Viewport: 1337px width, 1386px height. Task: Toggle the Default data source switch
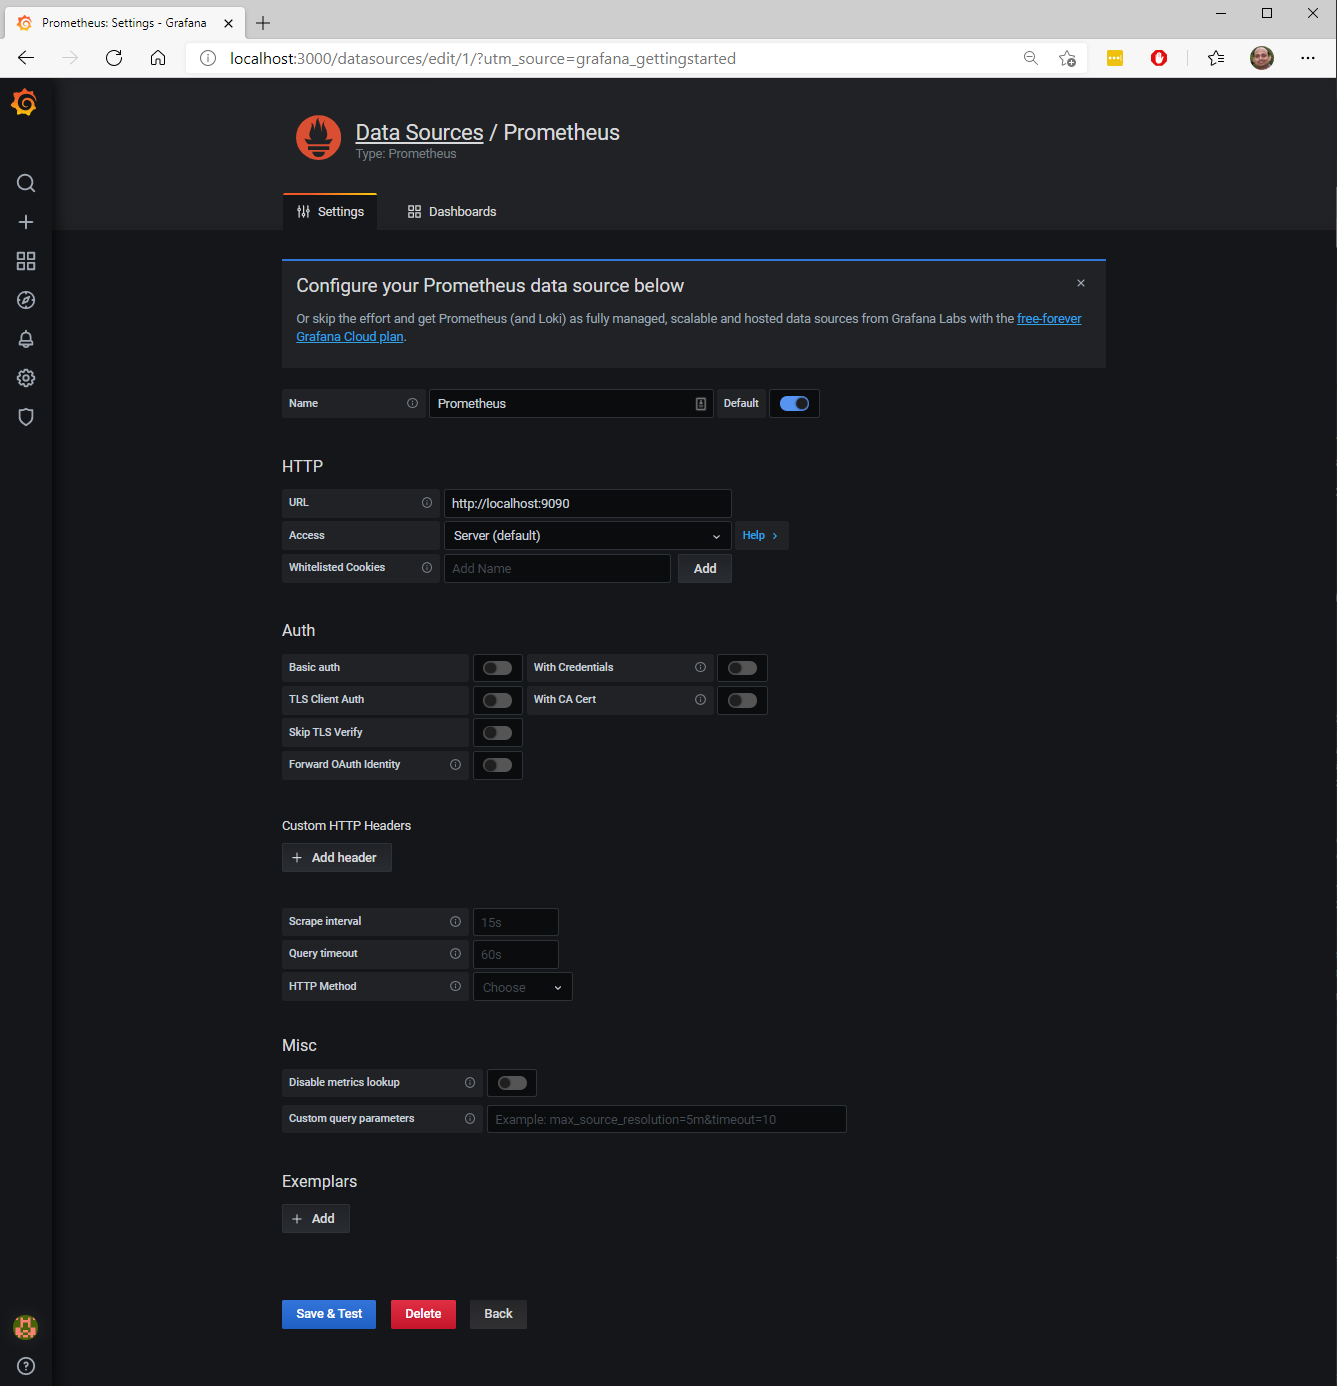794,403
